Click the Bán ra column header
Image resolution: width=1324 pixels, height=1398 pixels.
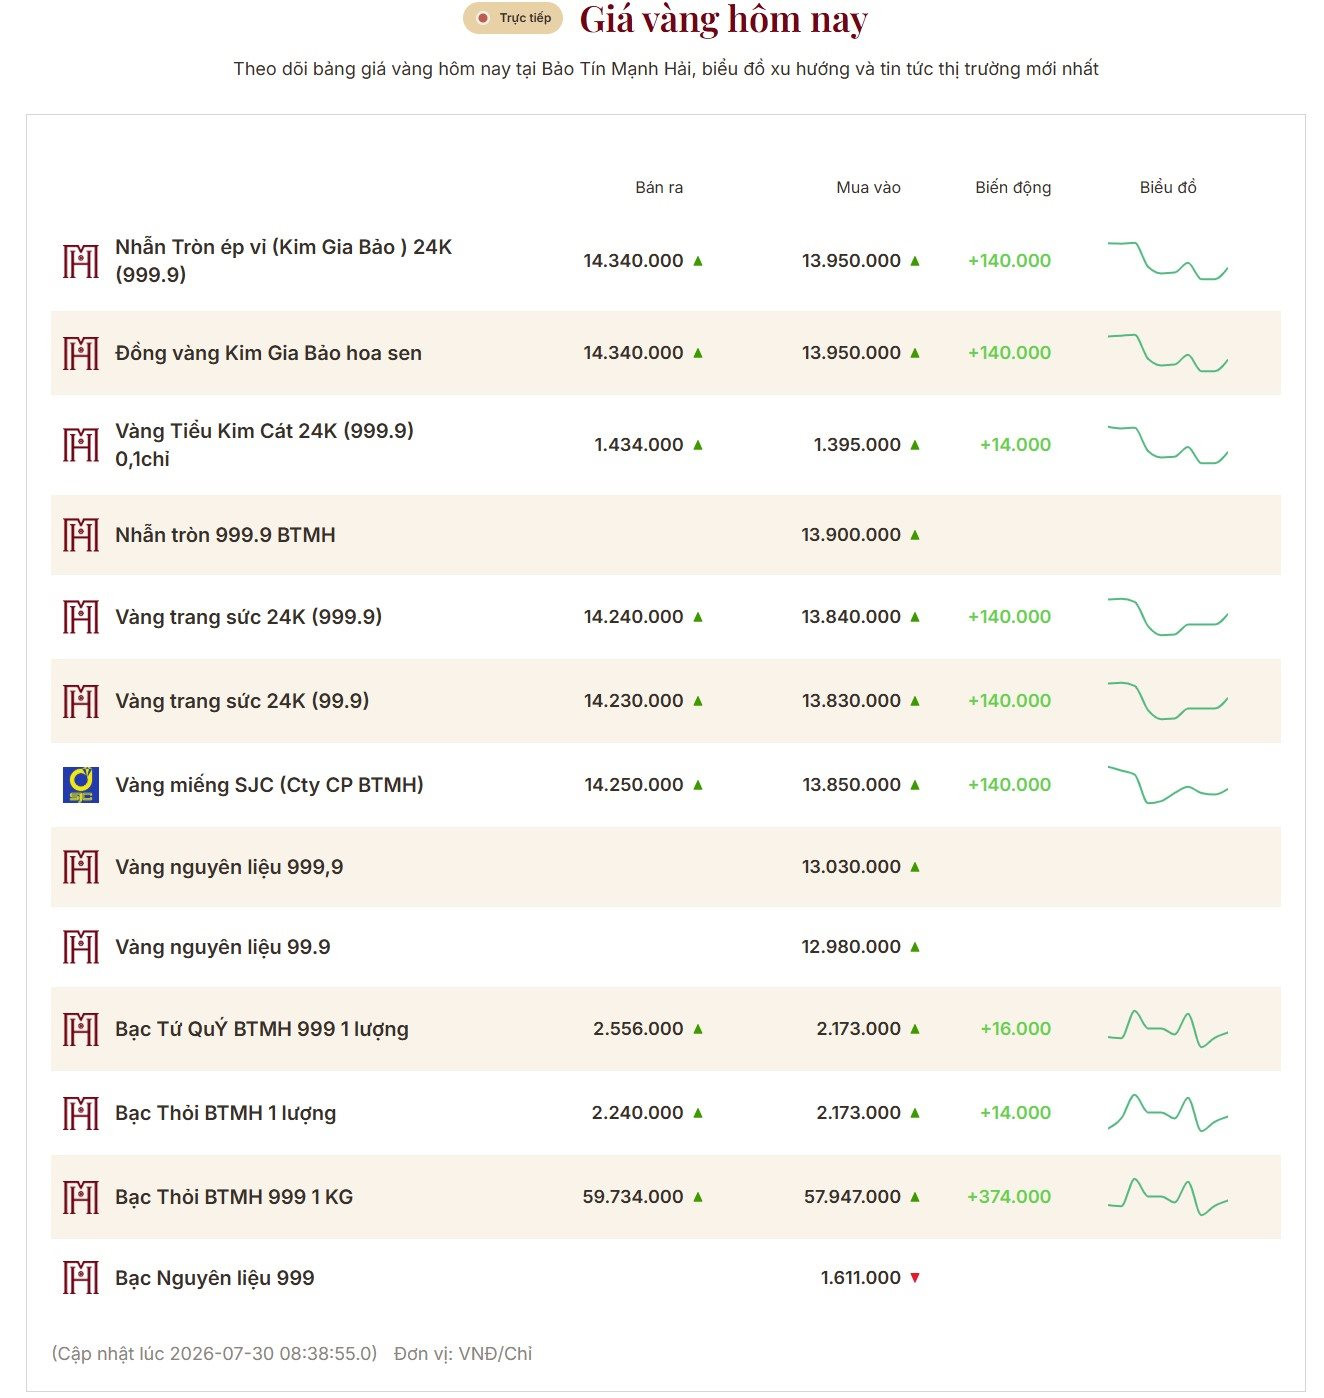659,187
